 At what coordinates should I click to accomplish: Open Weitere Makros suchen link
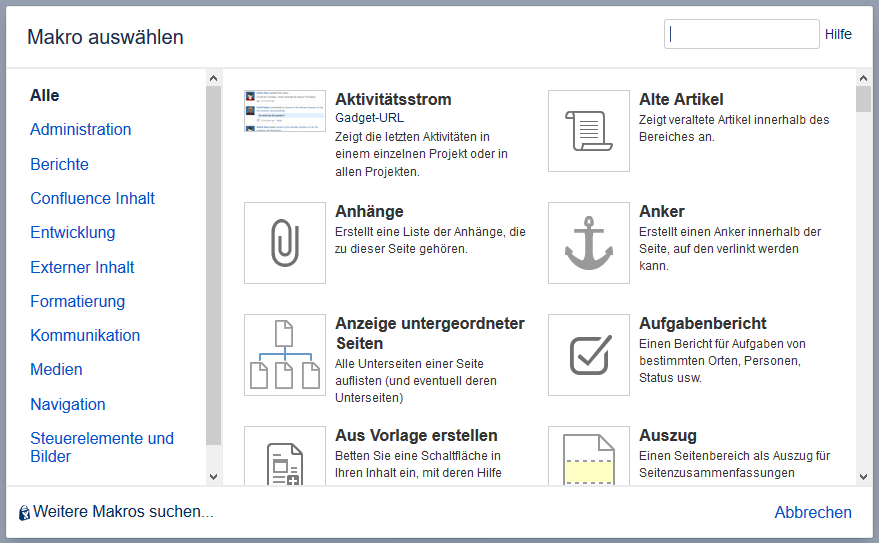pos(123,512)
